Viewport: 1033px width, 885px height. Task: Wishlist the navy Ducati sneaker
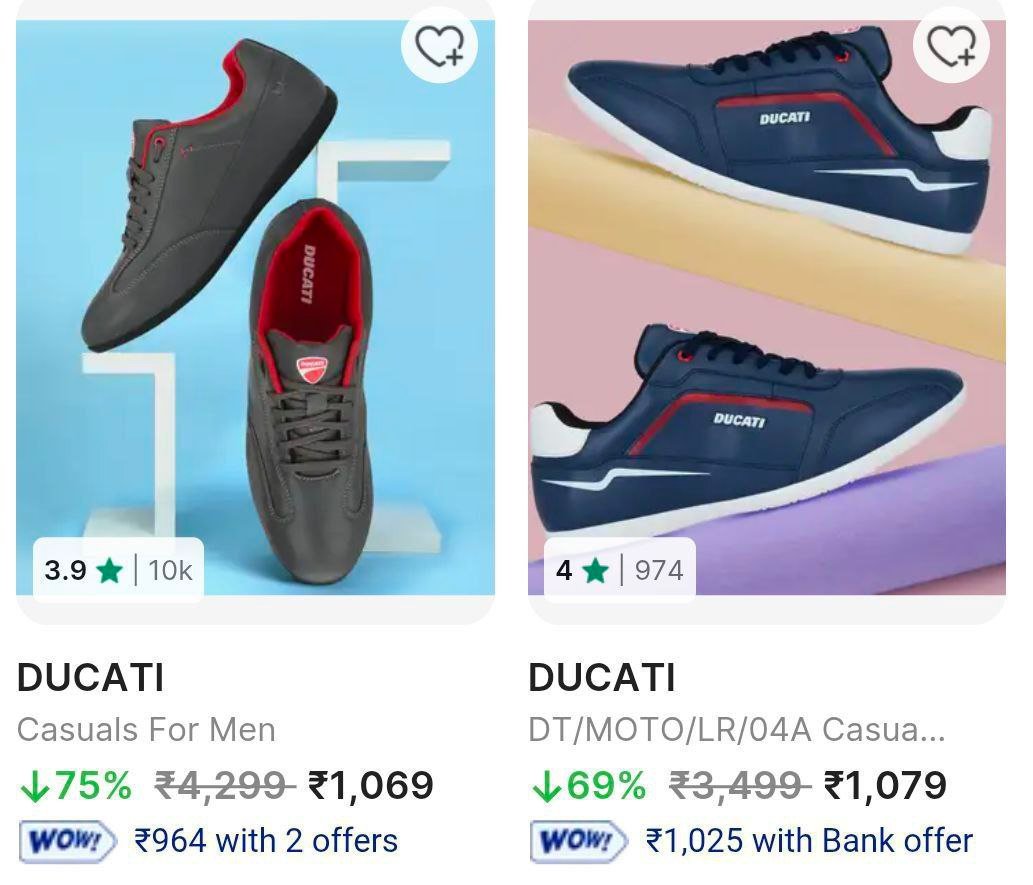(951, 45)
